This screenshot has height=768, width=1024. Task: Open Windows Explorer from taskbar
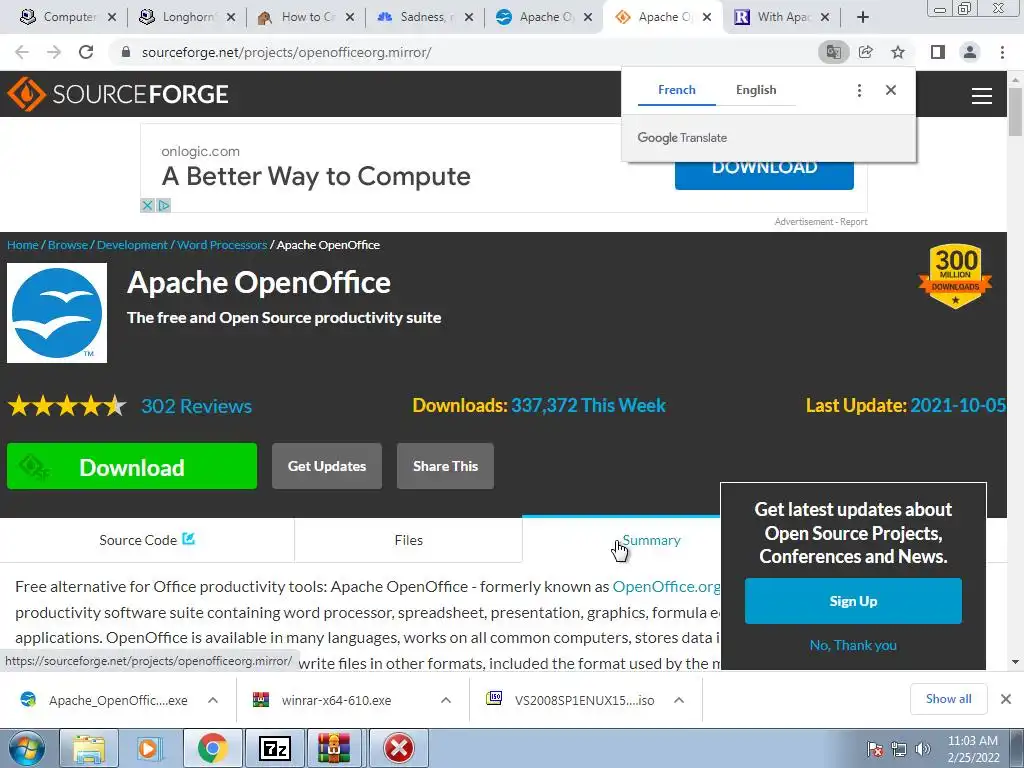click(88, 748)
